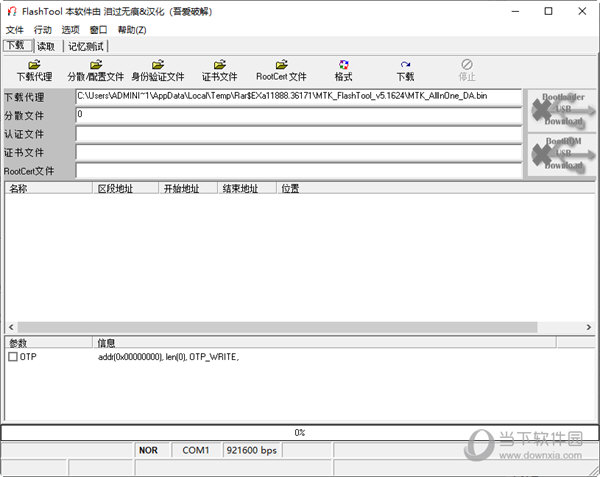
Task: Click the 区段地址 column header
Action: (x=126, y=188)
